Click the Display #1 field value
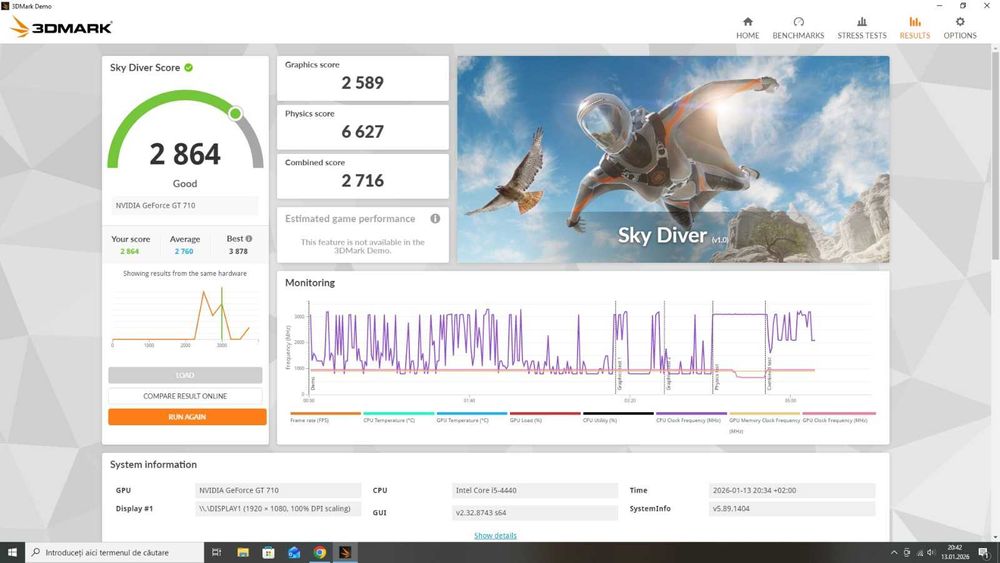The image size is (1000, 563). click(x=278, y=509)
